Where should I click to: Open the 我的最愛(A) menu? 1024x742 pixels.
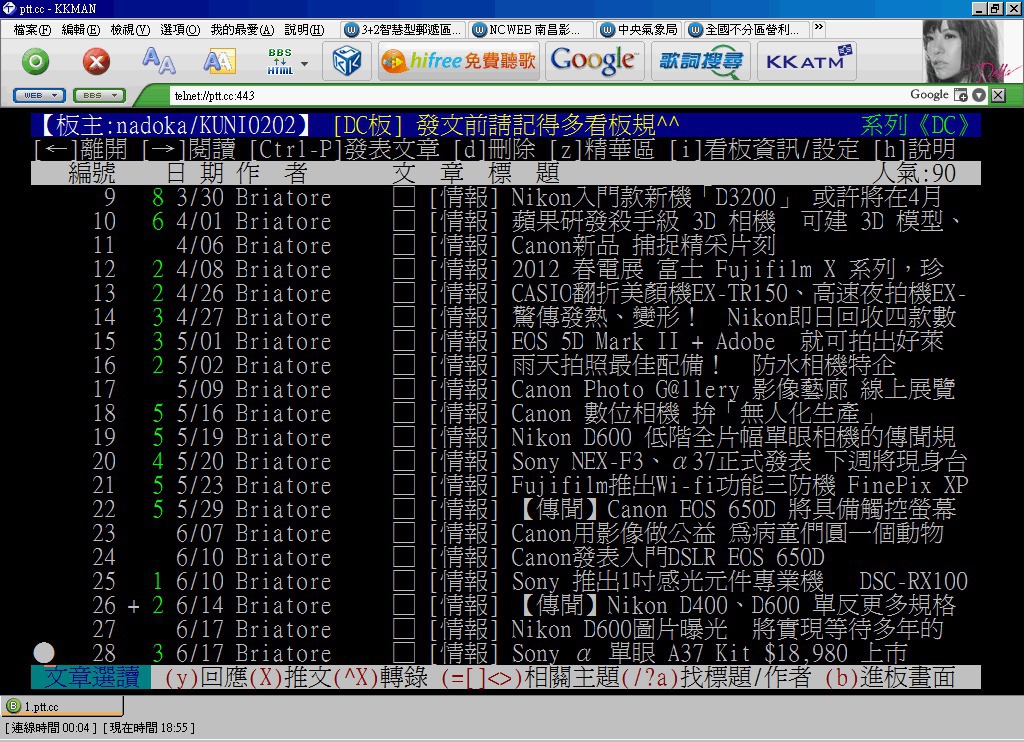tap(242, 30)
